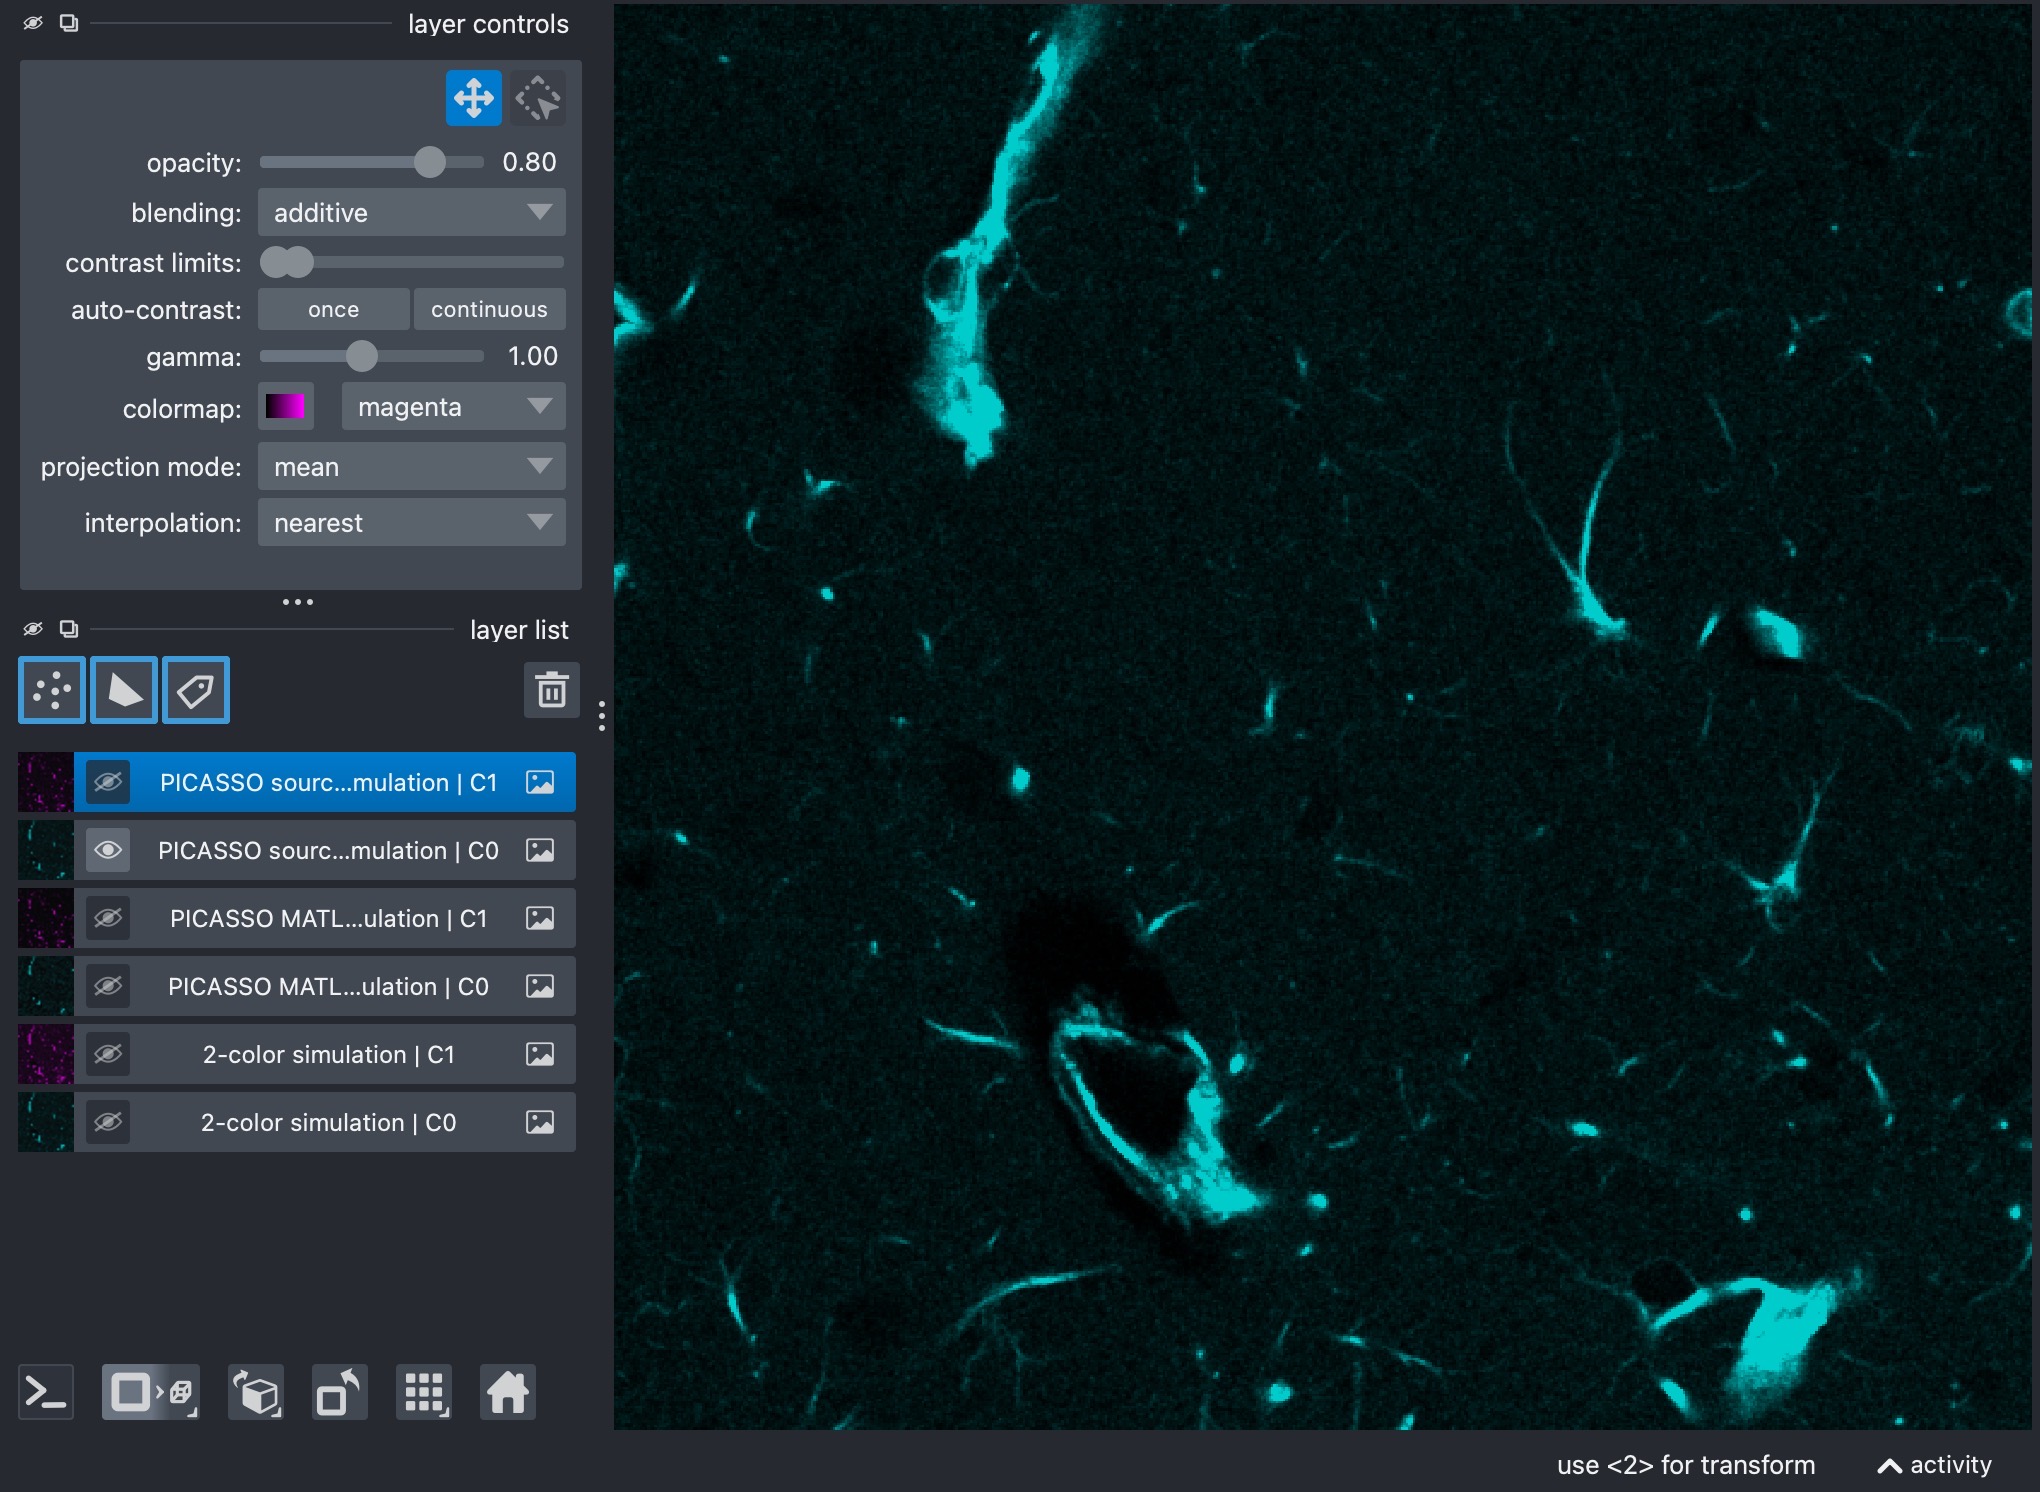Click the opacity slider handle
This screenshot has height=1492, width=2040.
[x=430, y=162]
